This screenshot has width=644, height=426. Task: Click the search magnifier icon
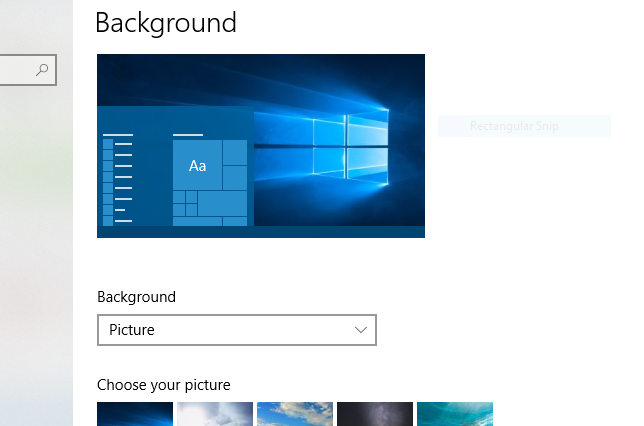[42, 70]
